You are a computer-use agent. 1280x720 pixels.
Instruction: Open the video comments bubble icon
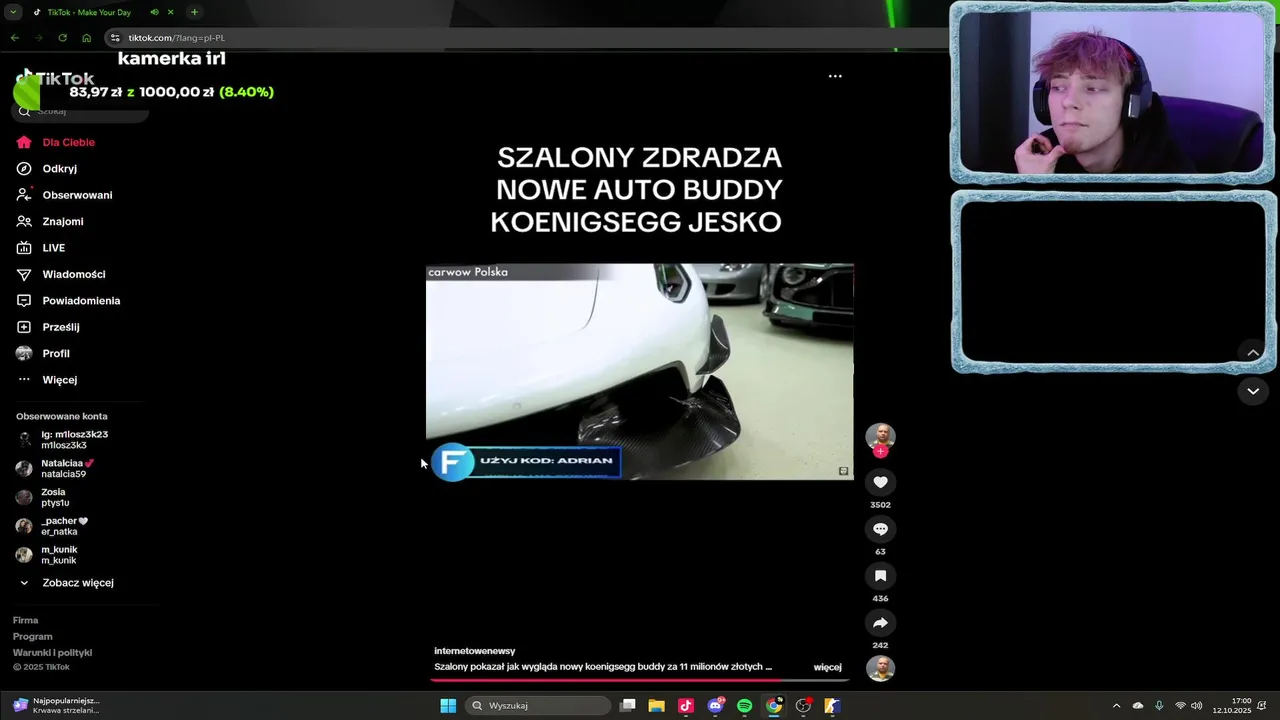(880, 529)
